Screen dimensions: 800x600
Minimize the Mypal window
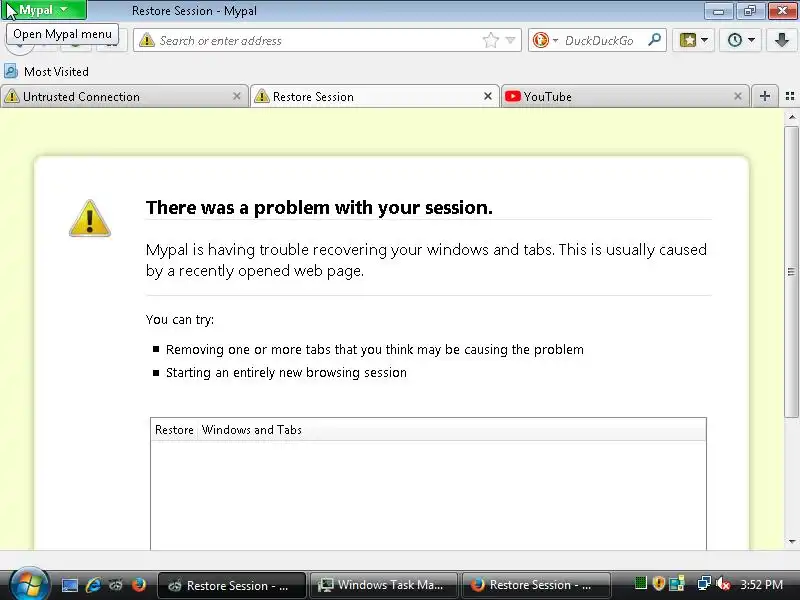point(718,10)
